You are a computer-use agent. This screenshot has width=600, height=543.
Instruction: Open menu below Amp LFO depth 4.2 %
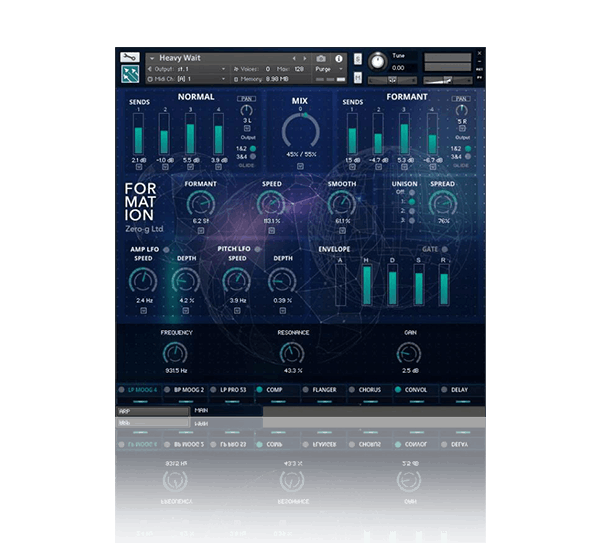(186, 311)
